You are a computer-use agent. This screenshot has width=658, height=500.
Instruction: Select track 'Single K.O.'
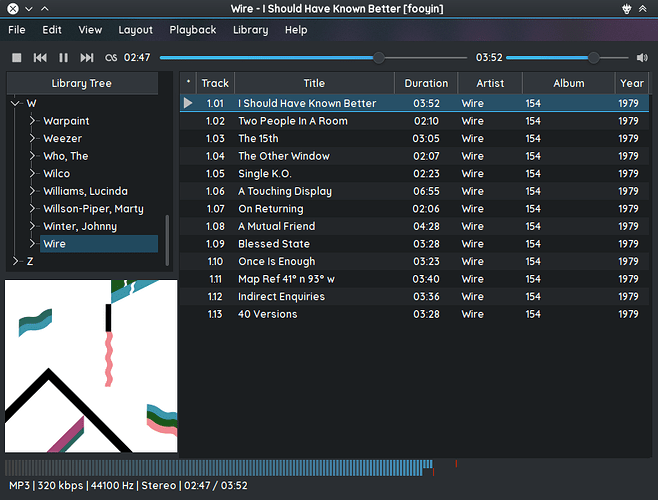[x=415, y=174]
